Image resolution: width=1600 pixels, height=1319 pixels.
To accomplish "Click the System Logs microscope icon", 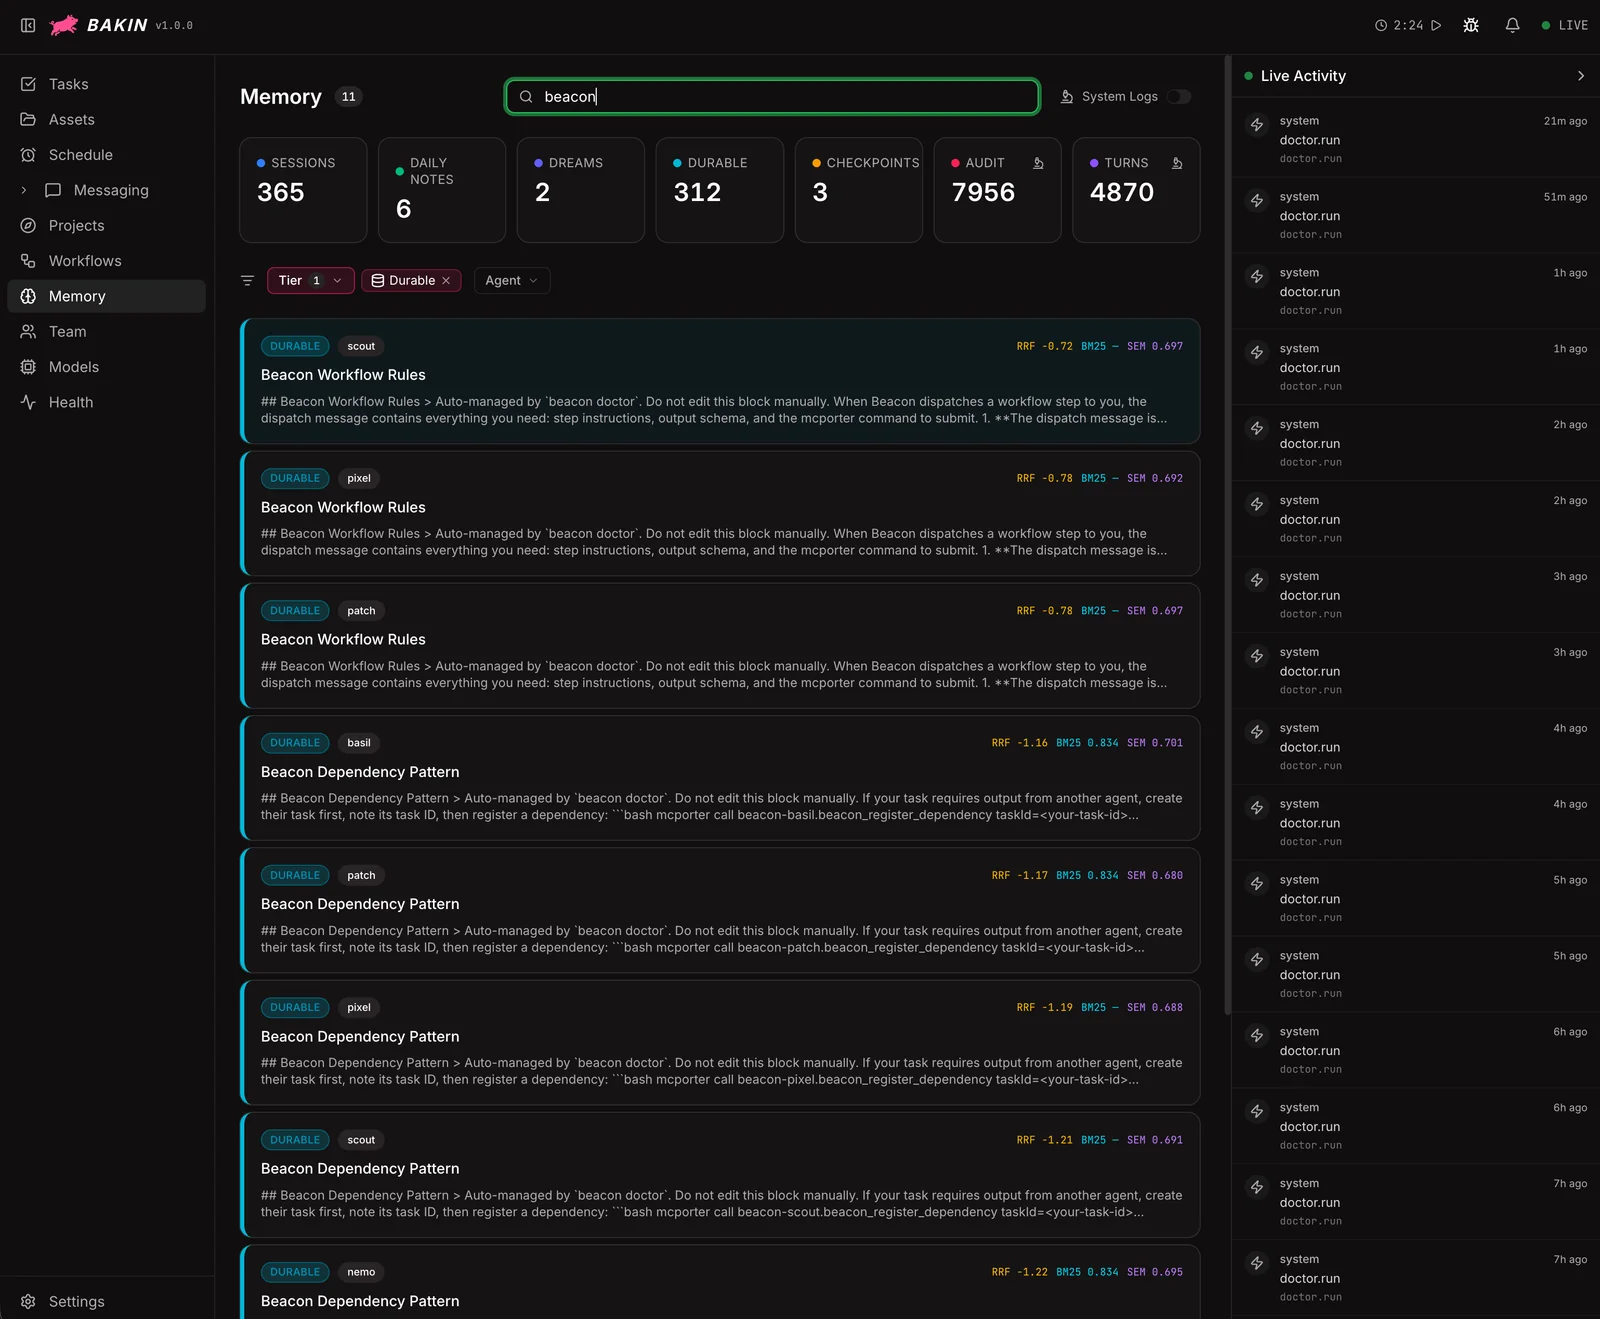I will (x=1067, y=97).
